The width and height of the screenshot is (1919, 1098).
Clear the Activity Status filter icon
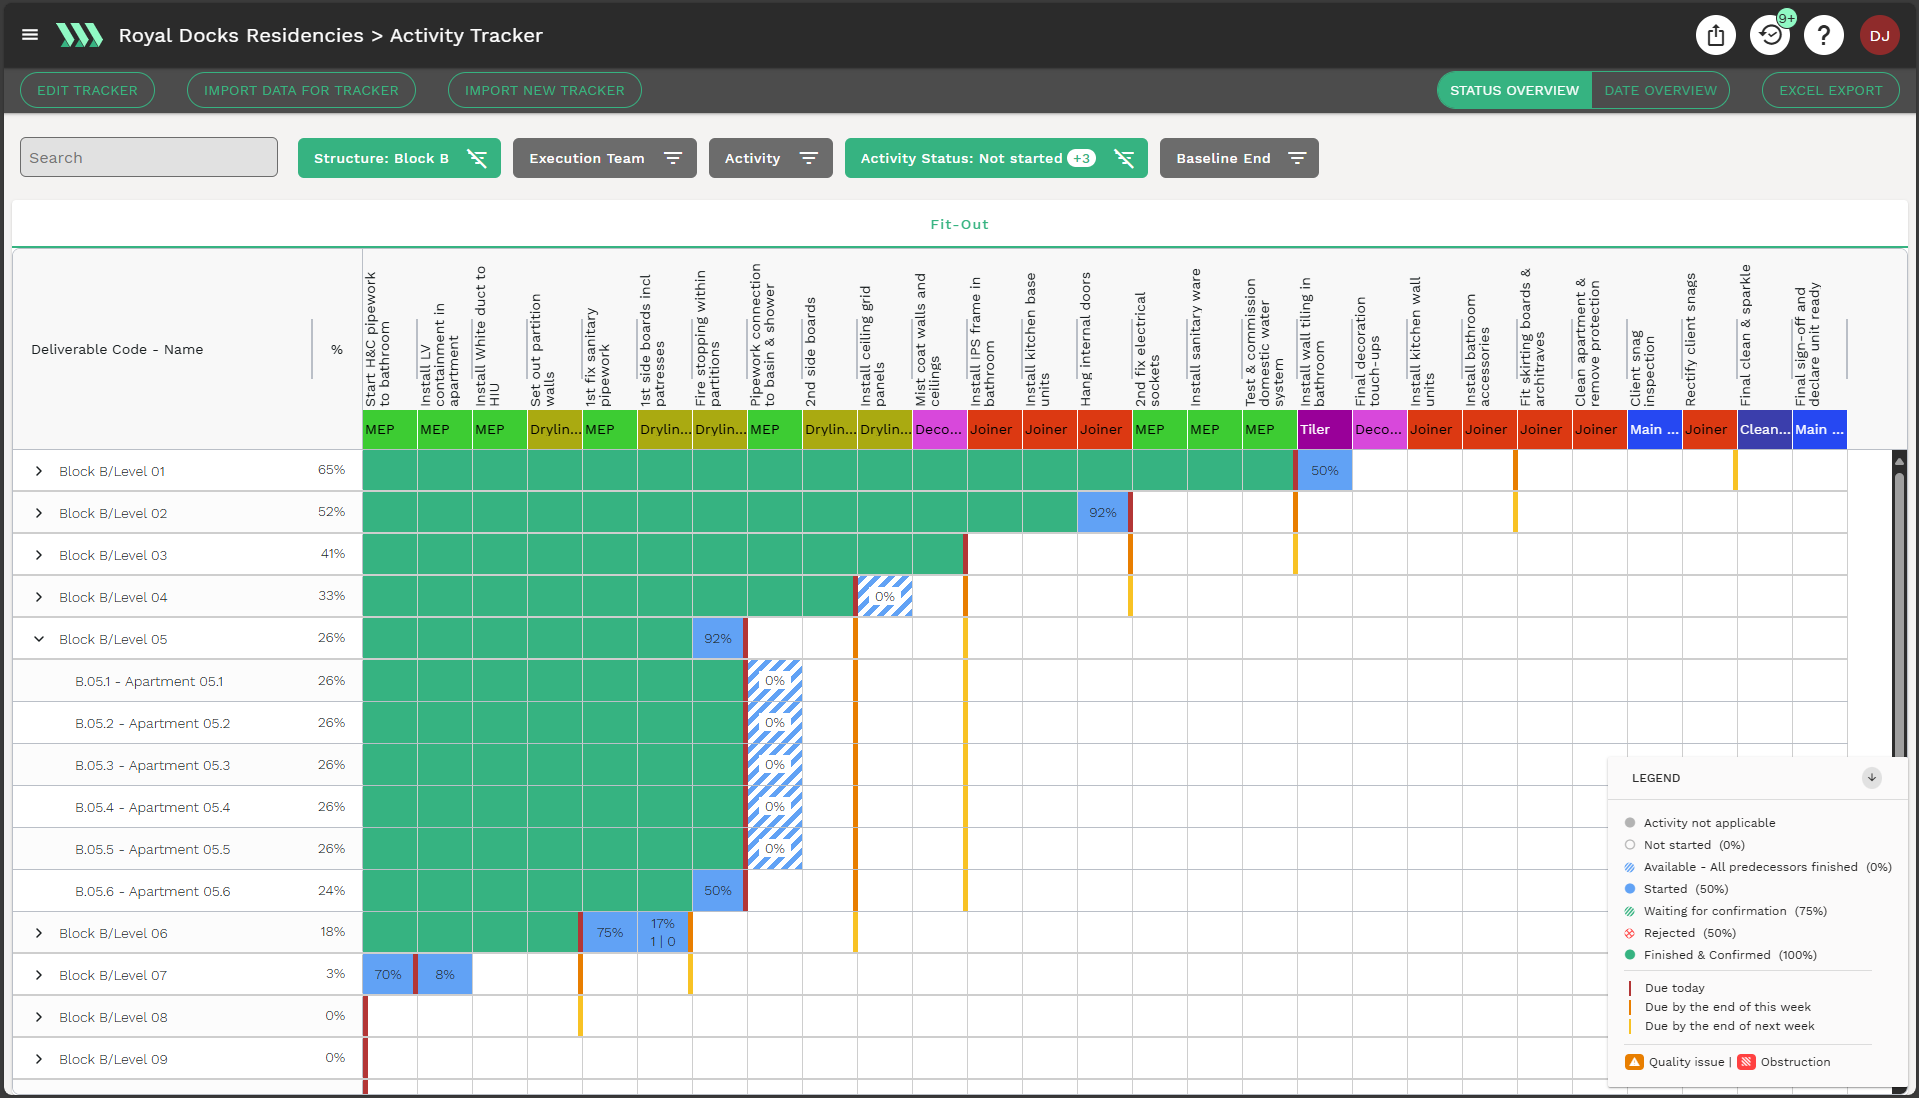coord(1124,158)
